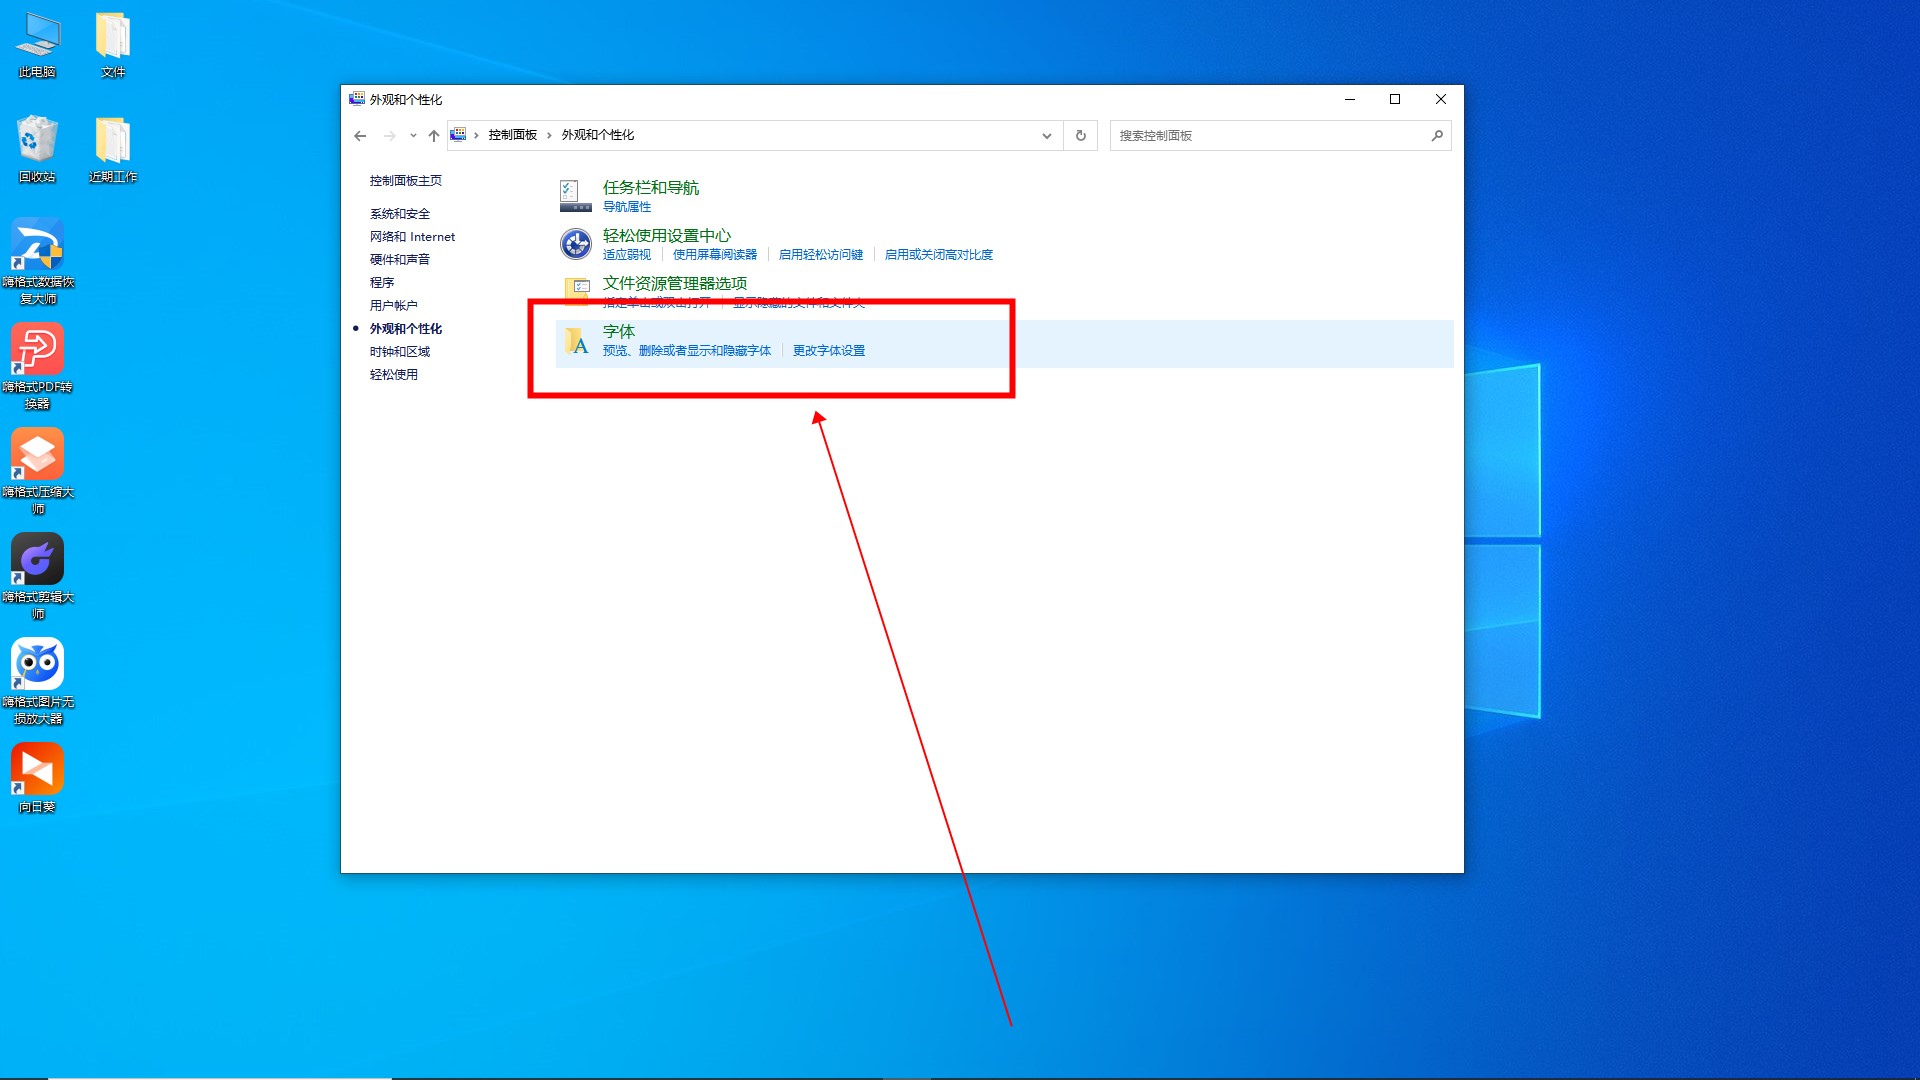Open the recent locations dropdown arrow
The image size is (1920, 1080).
[413, 135]
